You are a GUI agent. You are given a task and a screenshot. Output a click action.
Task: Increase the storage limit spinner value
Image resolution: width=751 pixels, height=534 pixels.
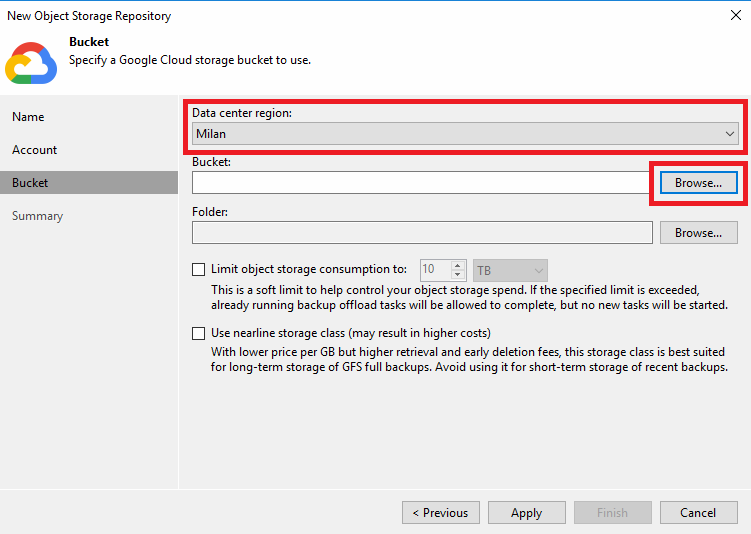click(x=457, y=265)
